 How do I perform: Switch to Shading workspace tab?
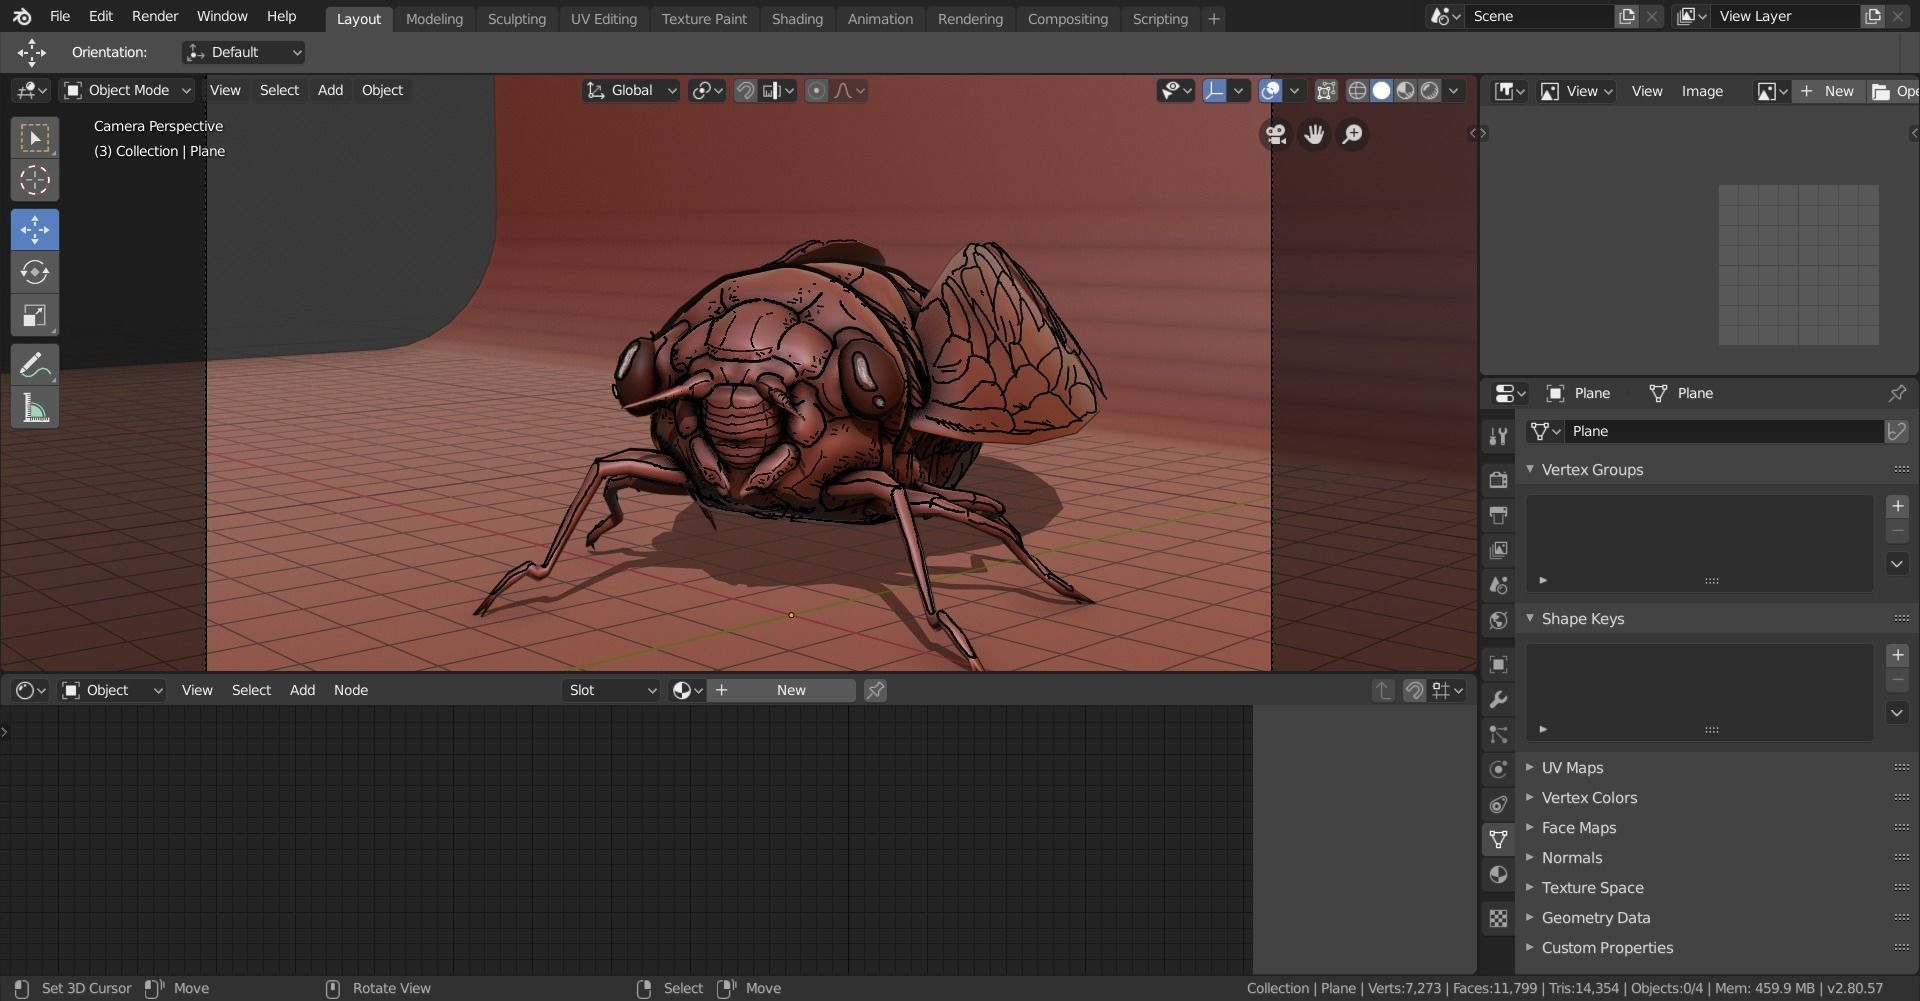797,19
